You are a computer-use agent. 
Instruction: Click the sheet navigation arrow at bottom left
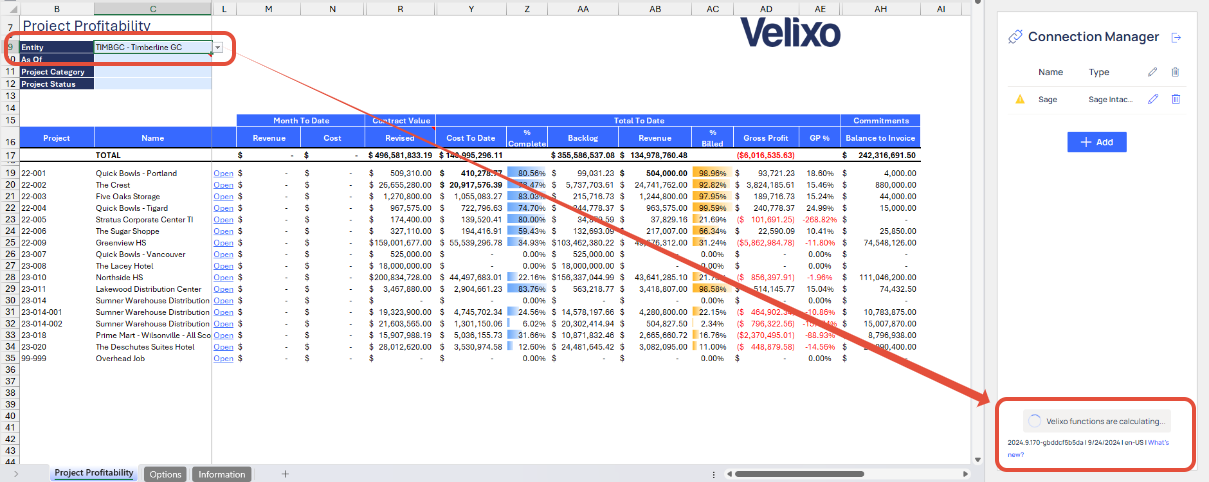15,474
